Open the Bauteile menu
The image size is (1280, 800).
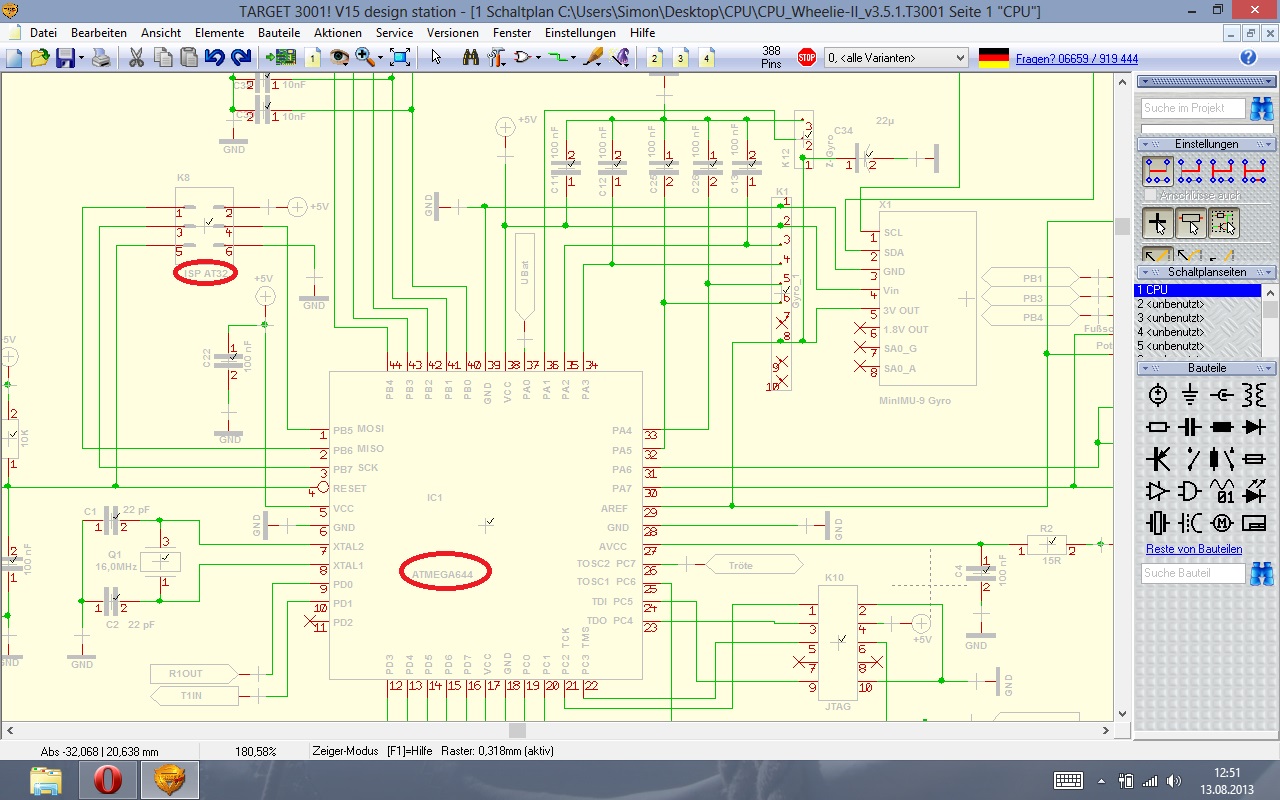279,33
